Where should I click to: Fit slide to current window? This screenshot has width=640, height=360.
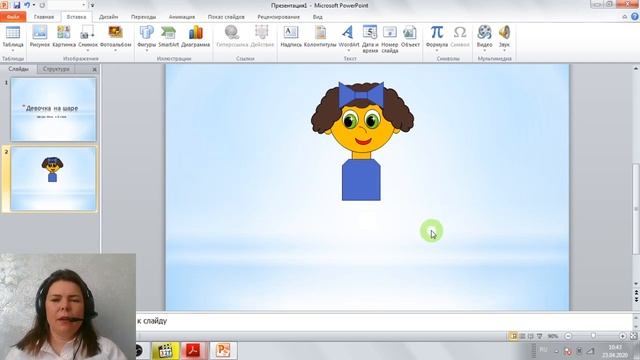633,336
